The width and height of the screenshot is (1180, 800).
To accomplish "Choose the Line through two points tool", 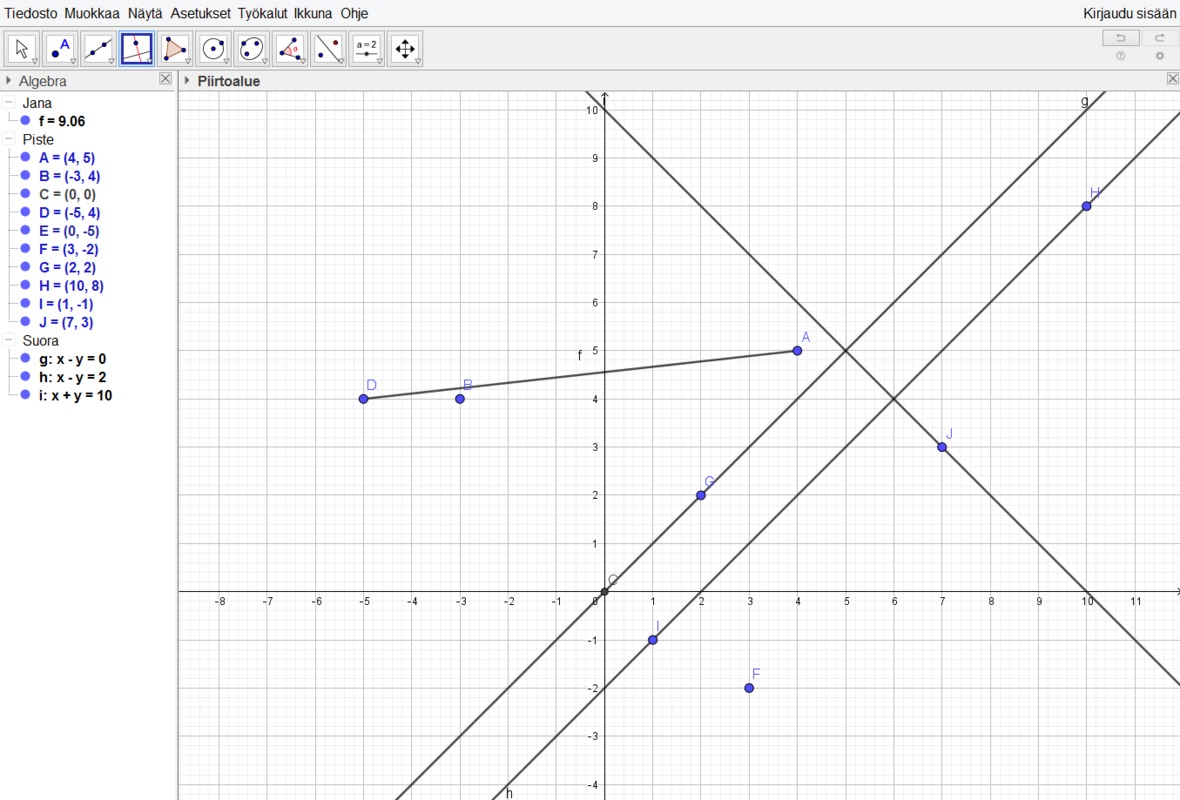I will click(98, 48).
